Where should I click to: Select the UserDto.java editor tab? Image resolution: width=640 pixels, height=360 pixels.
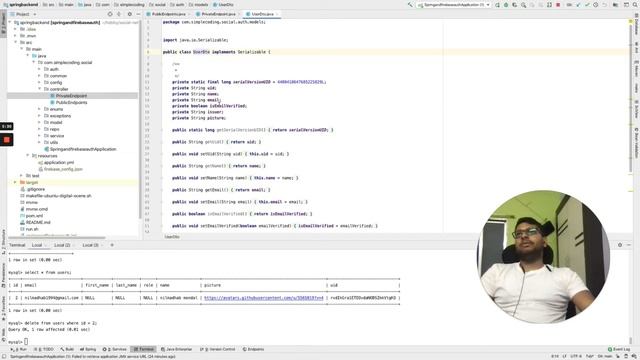tap(262, 14)
